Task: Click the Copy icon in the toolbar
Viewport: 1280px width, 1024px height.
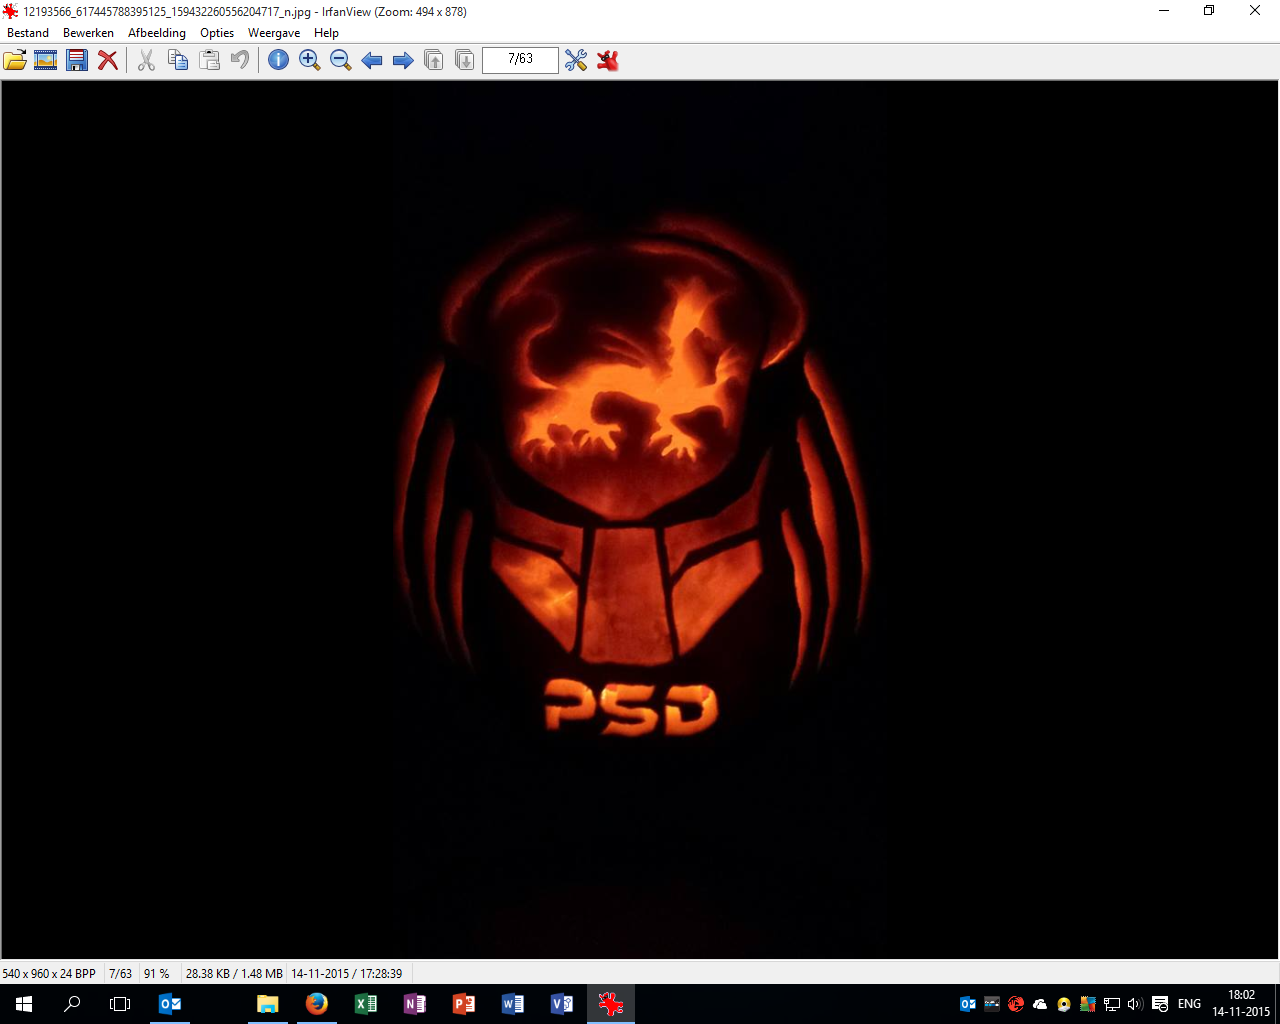Action: (178, 60)
